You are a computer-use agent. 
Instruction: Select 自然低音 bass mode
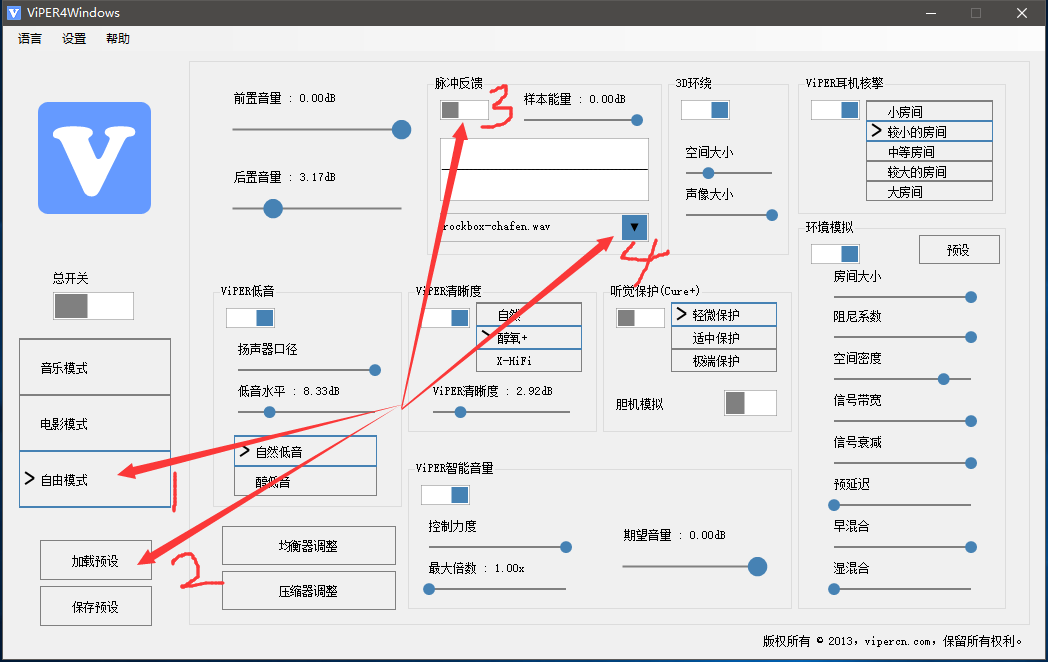pyautogui.click(x=305, y=451)
